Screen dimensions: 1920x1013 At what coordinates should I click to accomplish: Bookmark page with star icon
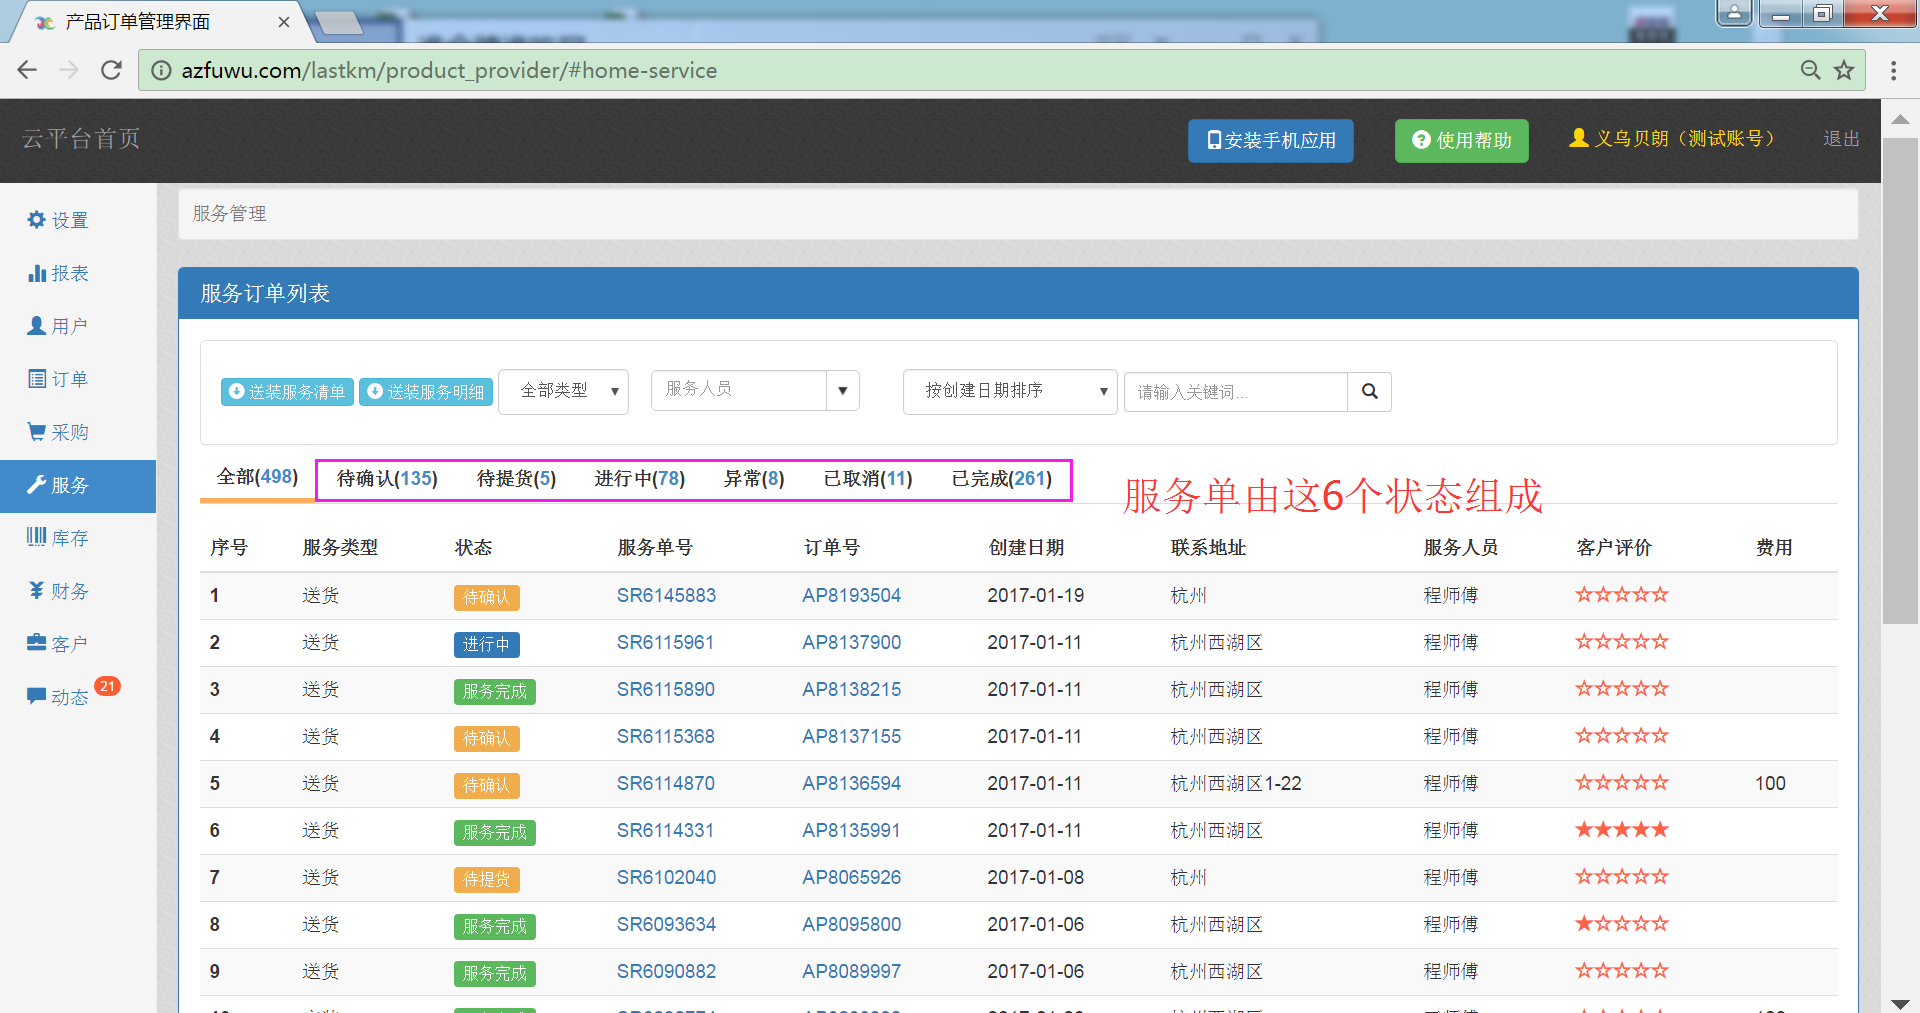point(1844,70)
